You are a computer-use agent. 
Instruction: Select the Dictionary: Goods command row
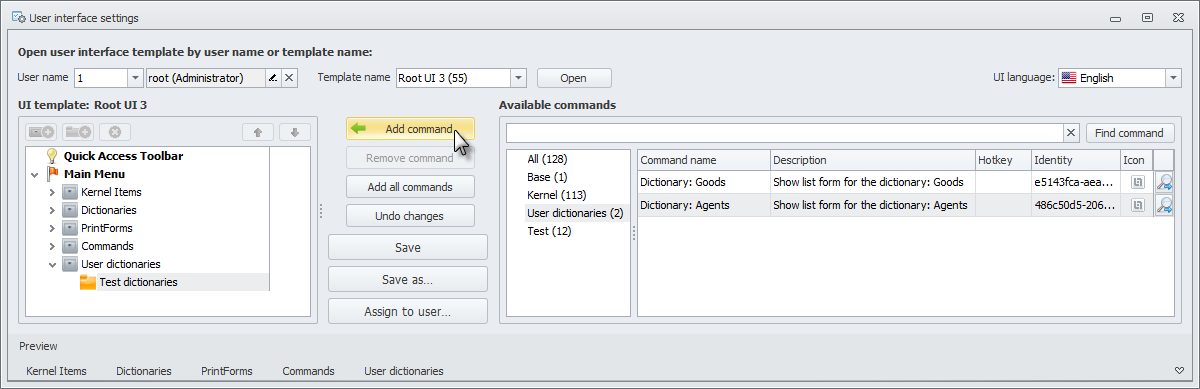pyautogui.click(x=906, y=182)
